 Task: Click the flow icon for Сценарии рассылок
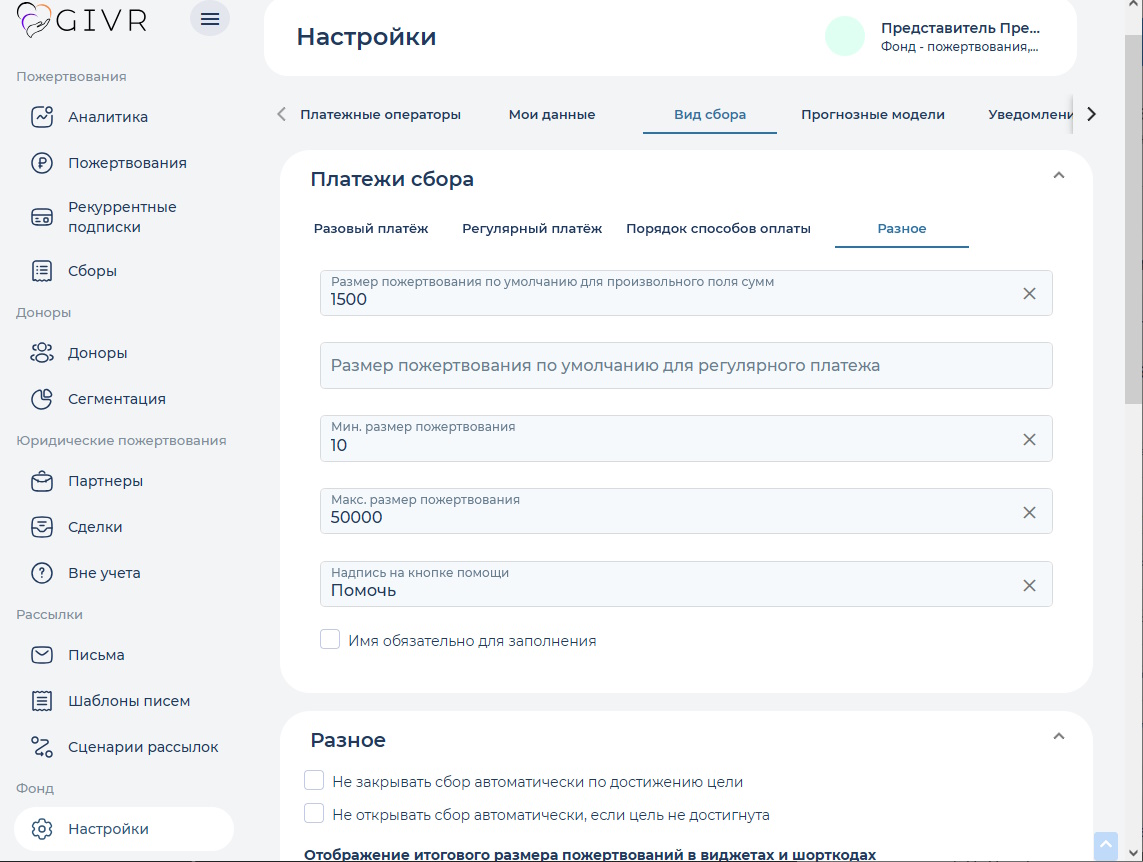(42, 747)
